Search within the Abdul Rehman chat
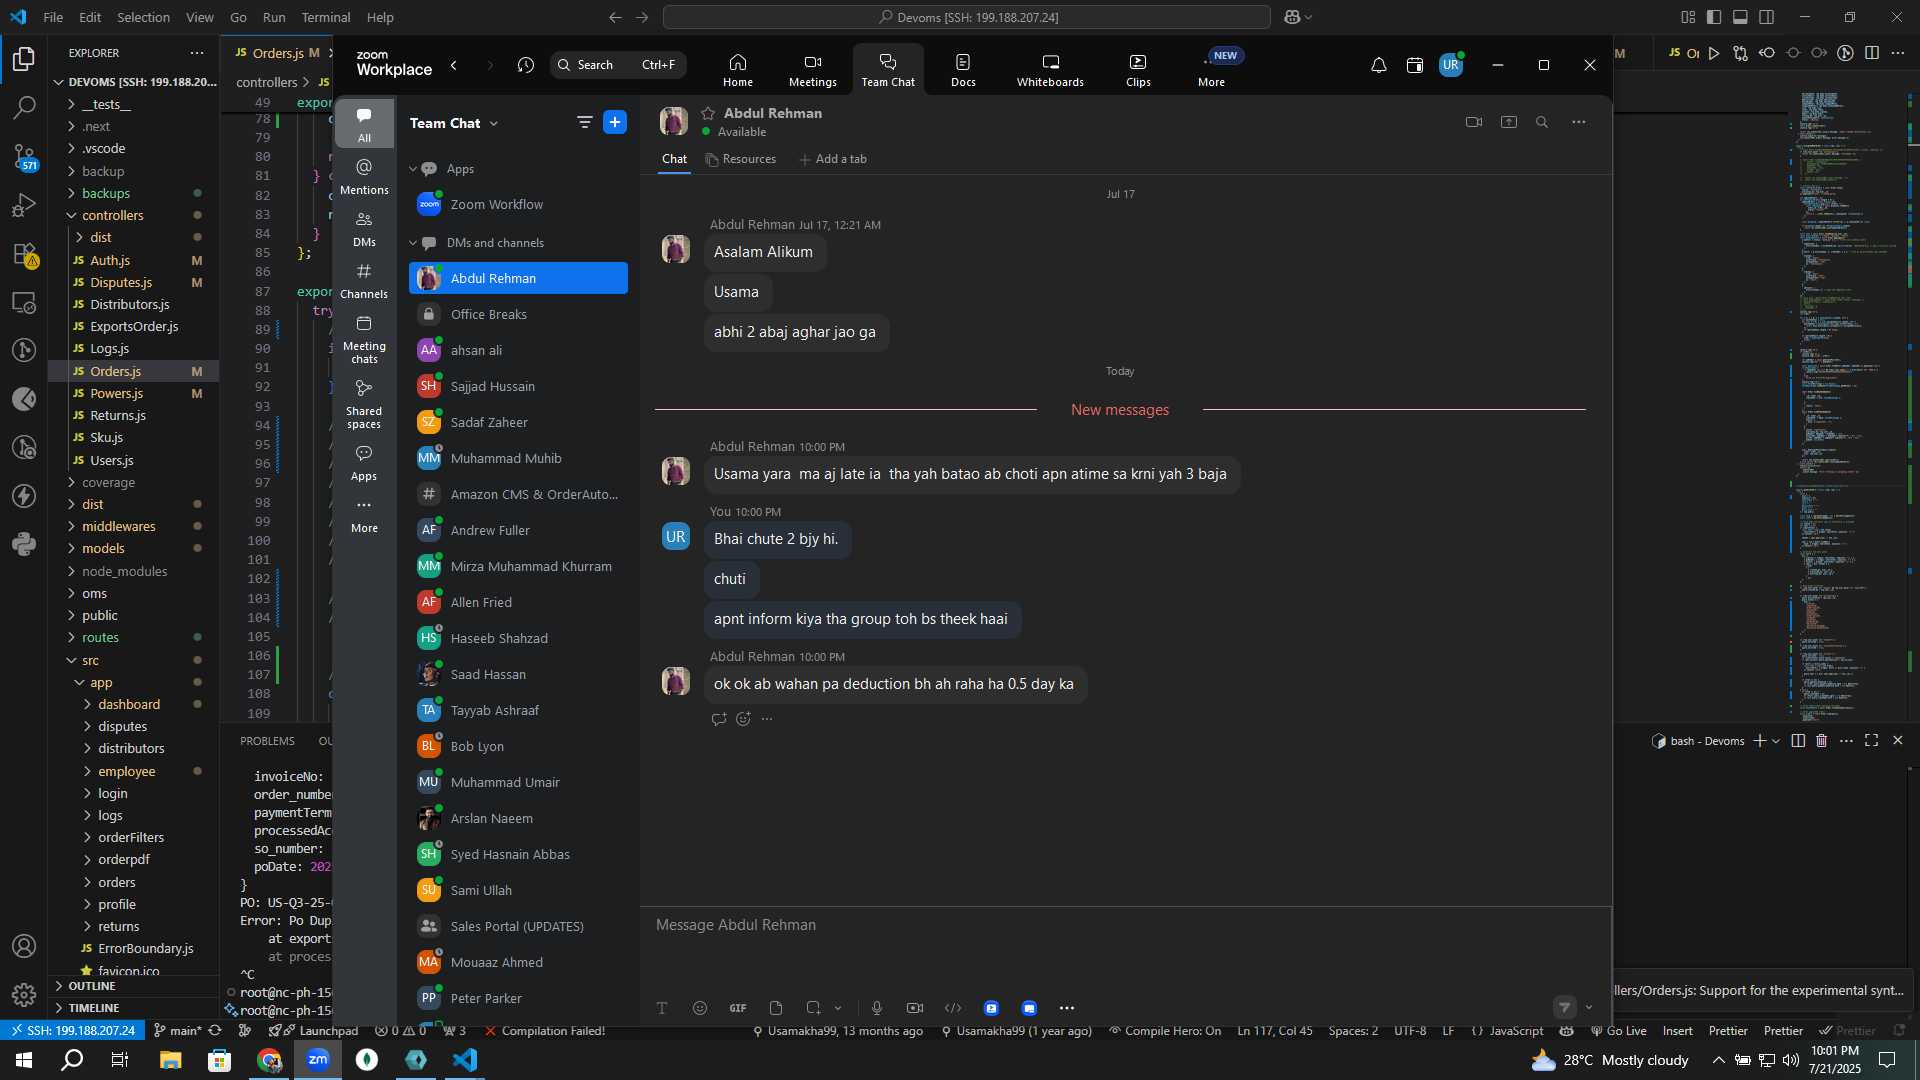The width and height of the screenshot is (1920, 1080). tap(1542, 122)
